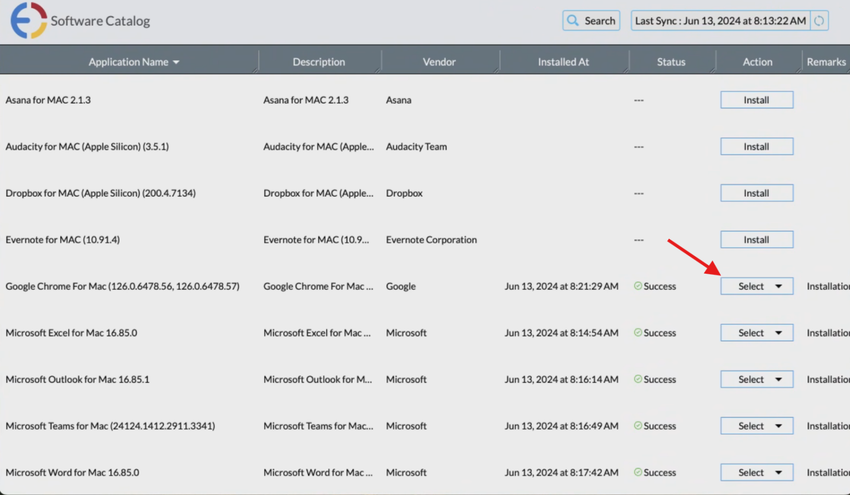Expand Select dropdown for Microsoft Word
The width and height of the screenshot is (850, 495).
pyautogui.click(x=757, y=473)
